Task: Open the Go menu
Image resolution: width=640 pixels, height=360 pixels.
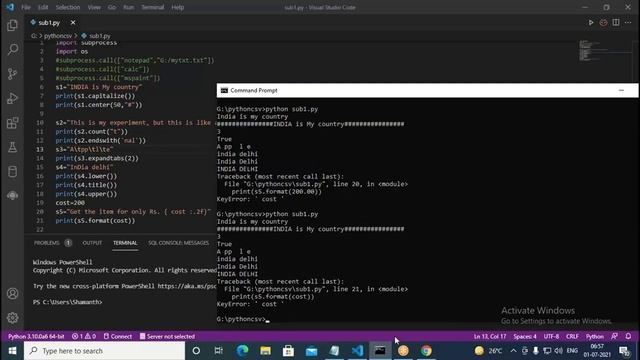Action: pos(112,7)
